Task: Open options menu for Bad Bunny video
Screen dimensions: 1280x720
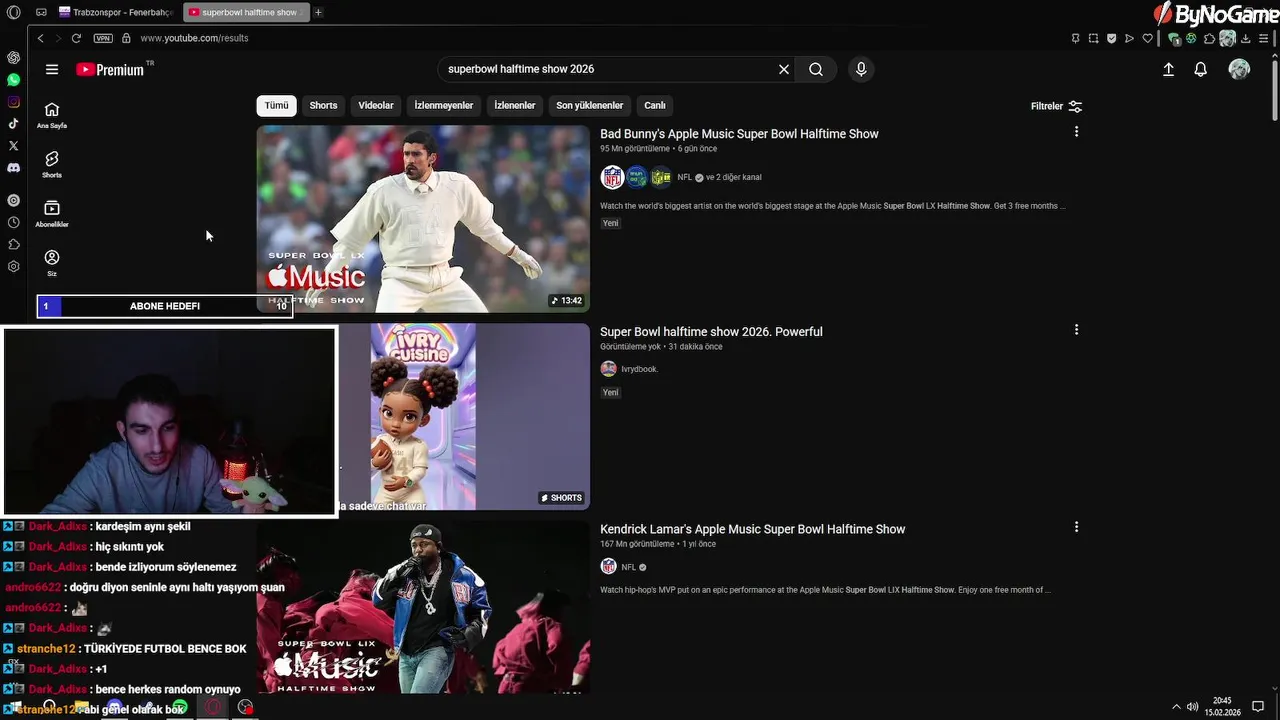Action: click(x=1076, y=132)
